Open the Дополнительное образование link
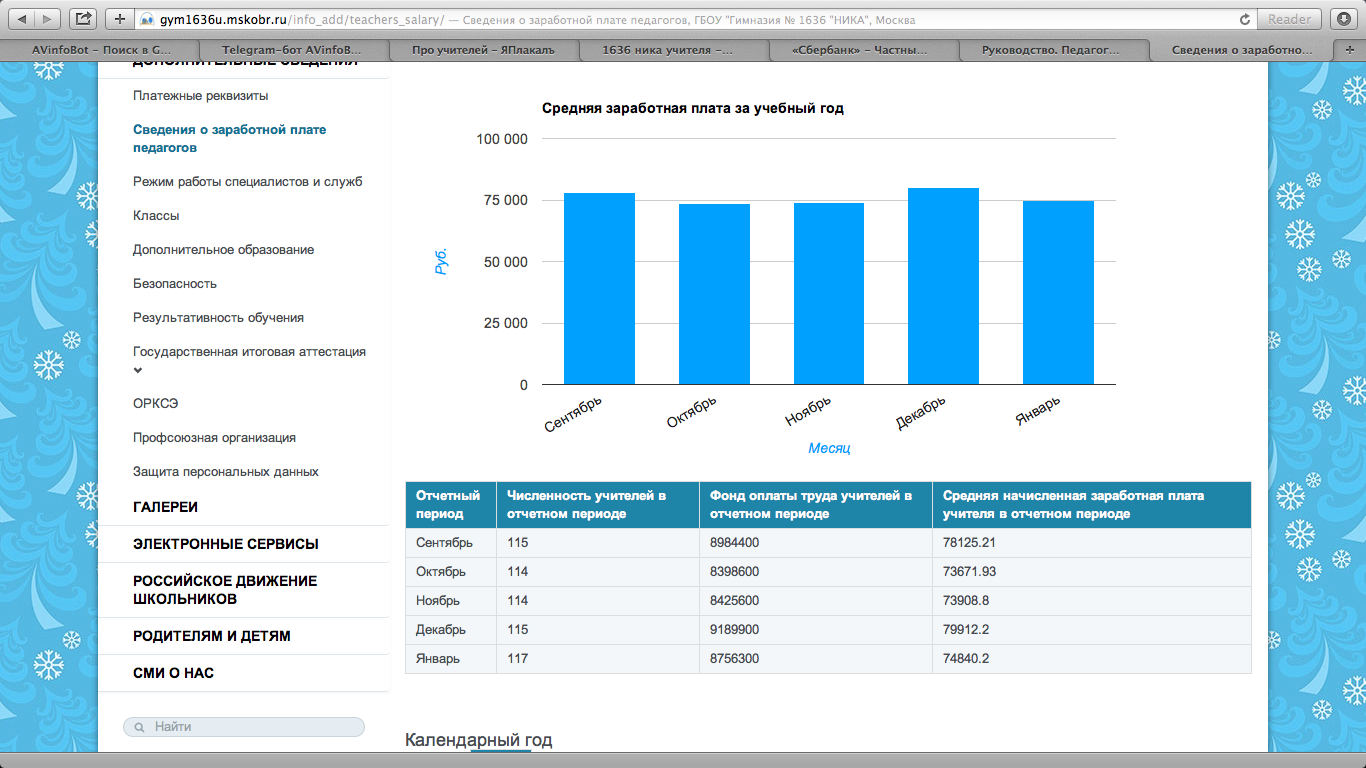Viewport: 1366px width, 768px height. pyautogui.click(x=224, y=250)
